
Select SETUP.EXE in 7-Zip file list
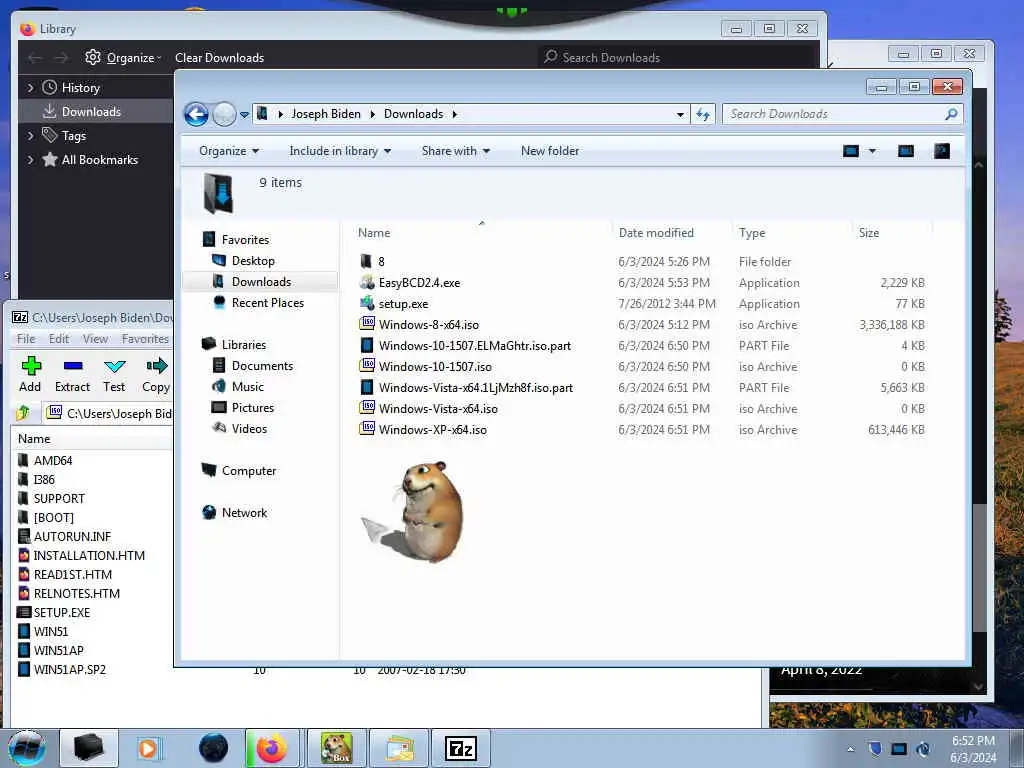62,613
